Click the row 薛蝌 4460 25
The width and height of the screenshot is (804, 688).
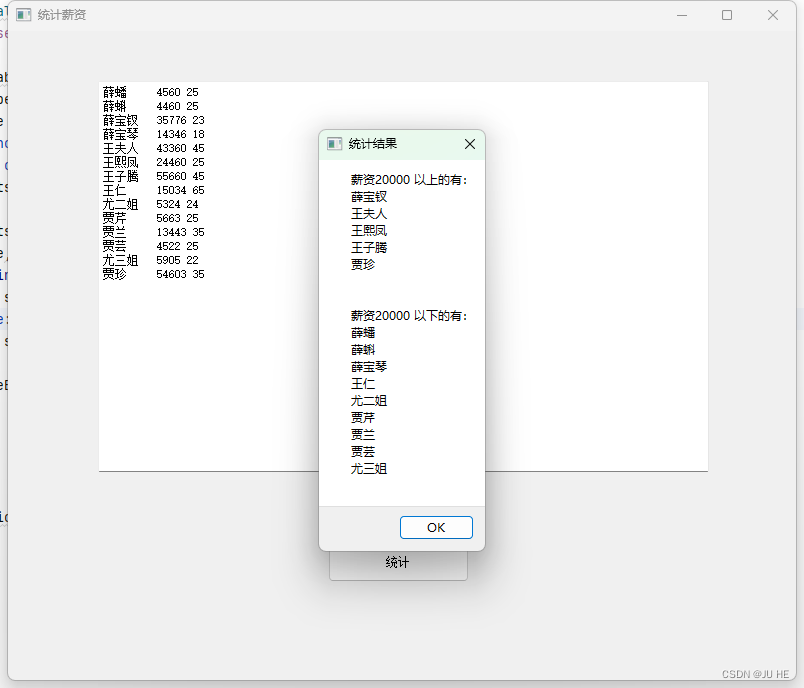click(150, 106)
